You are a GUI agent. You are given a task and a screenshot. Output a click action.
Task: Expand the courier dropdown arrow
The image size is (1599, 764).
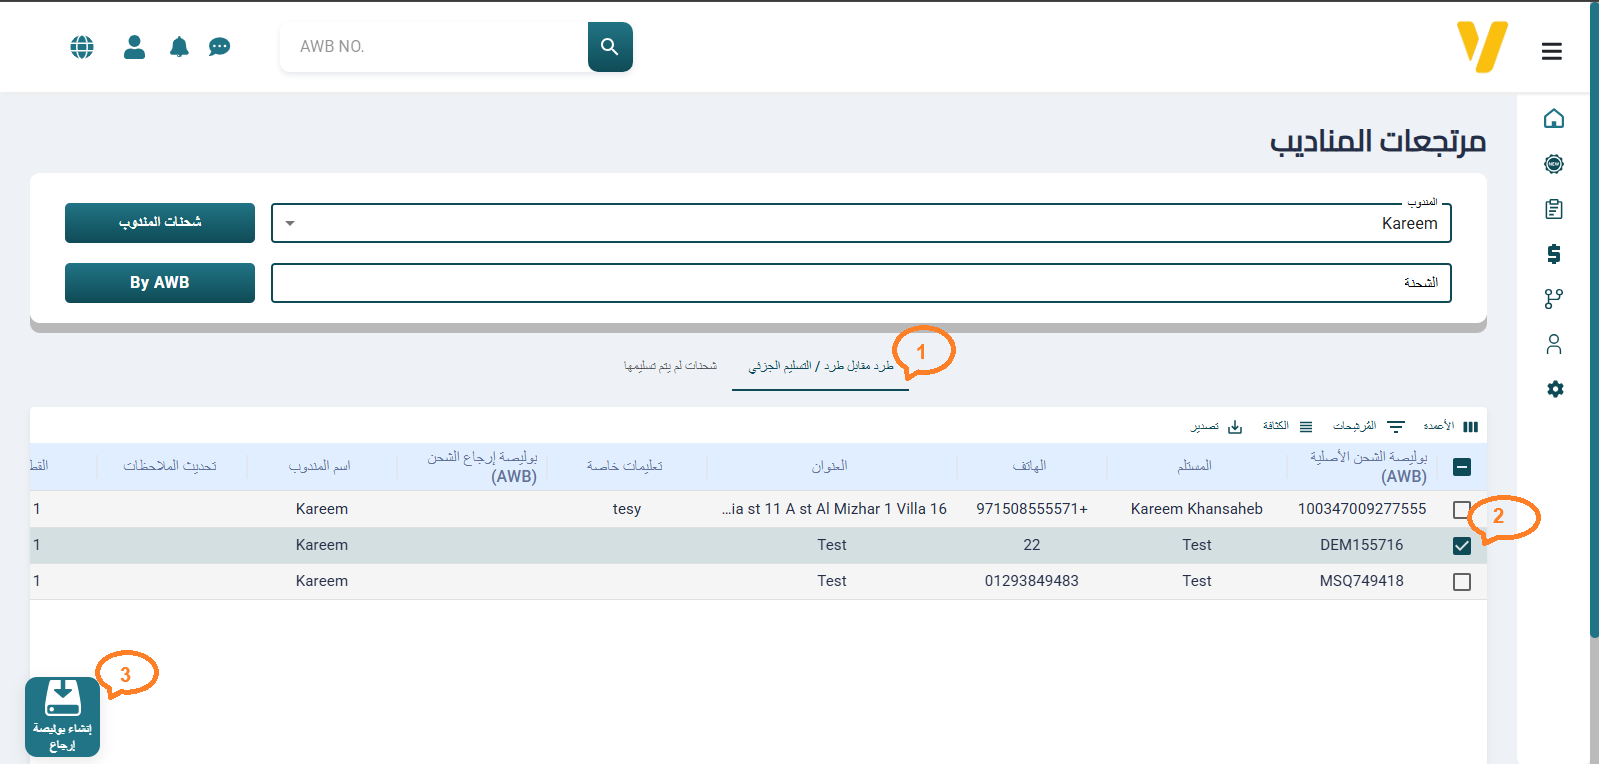click(x=290, y=223)
